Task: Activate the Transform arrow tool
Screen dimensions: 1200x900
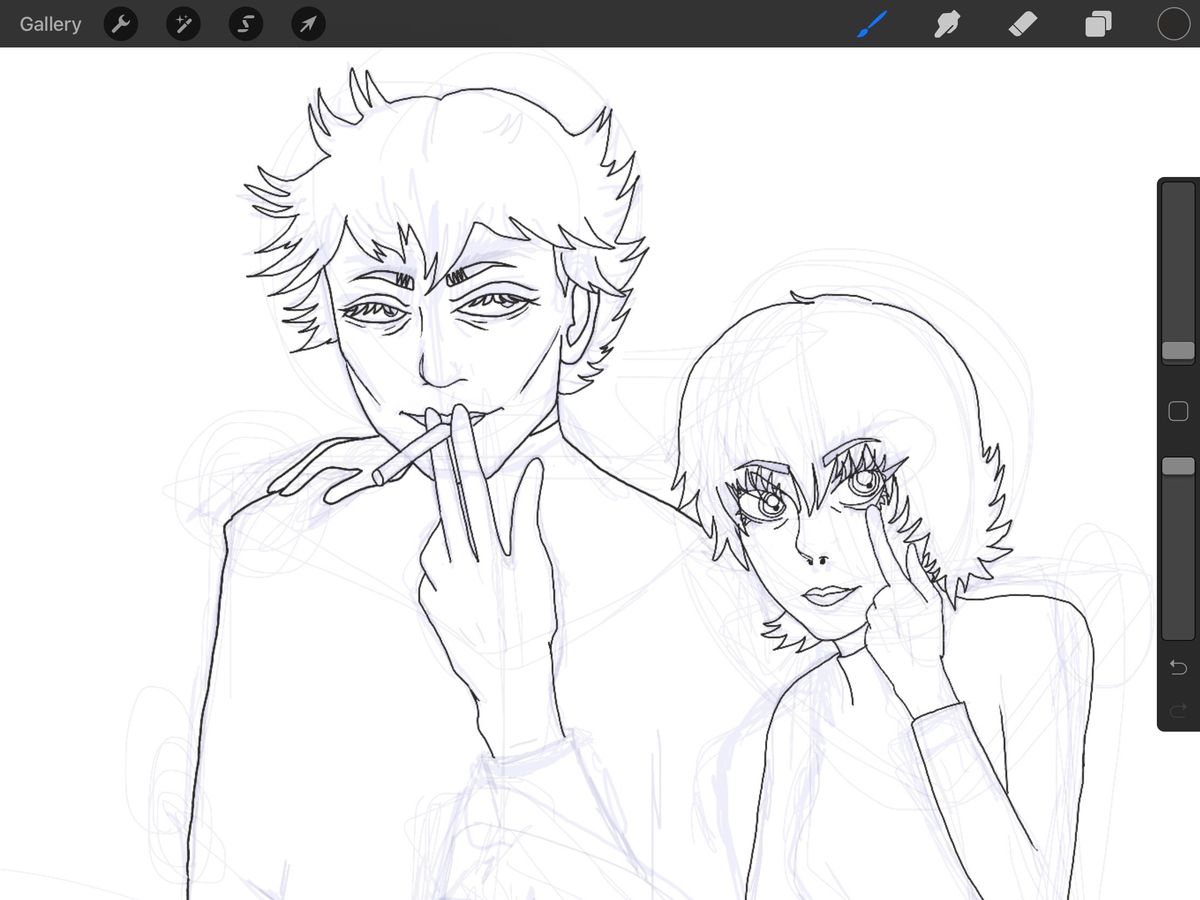Action: pyautogui.click(x=308, y=24)
